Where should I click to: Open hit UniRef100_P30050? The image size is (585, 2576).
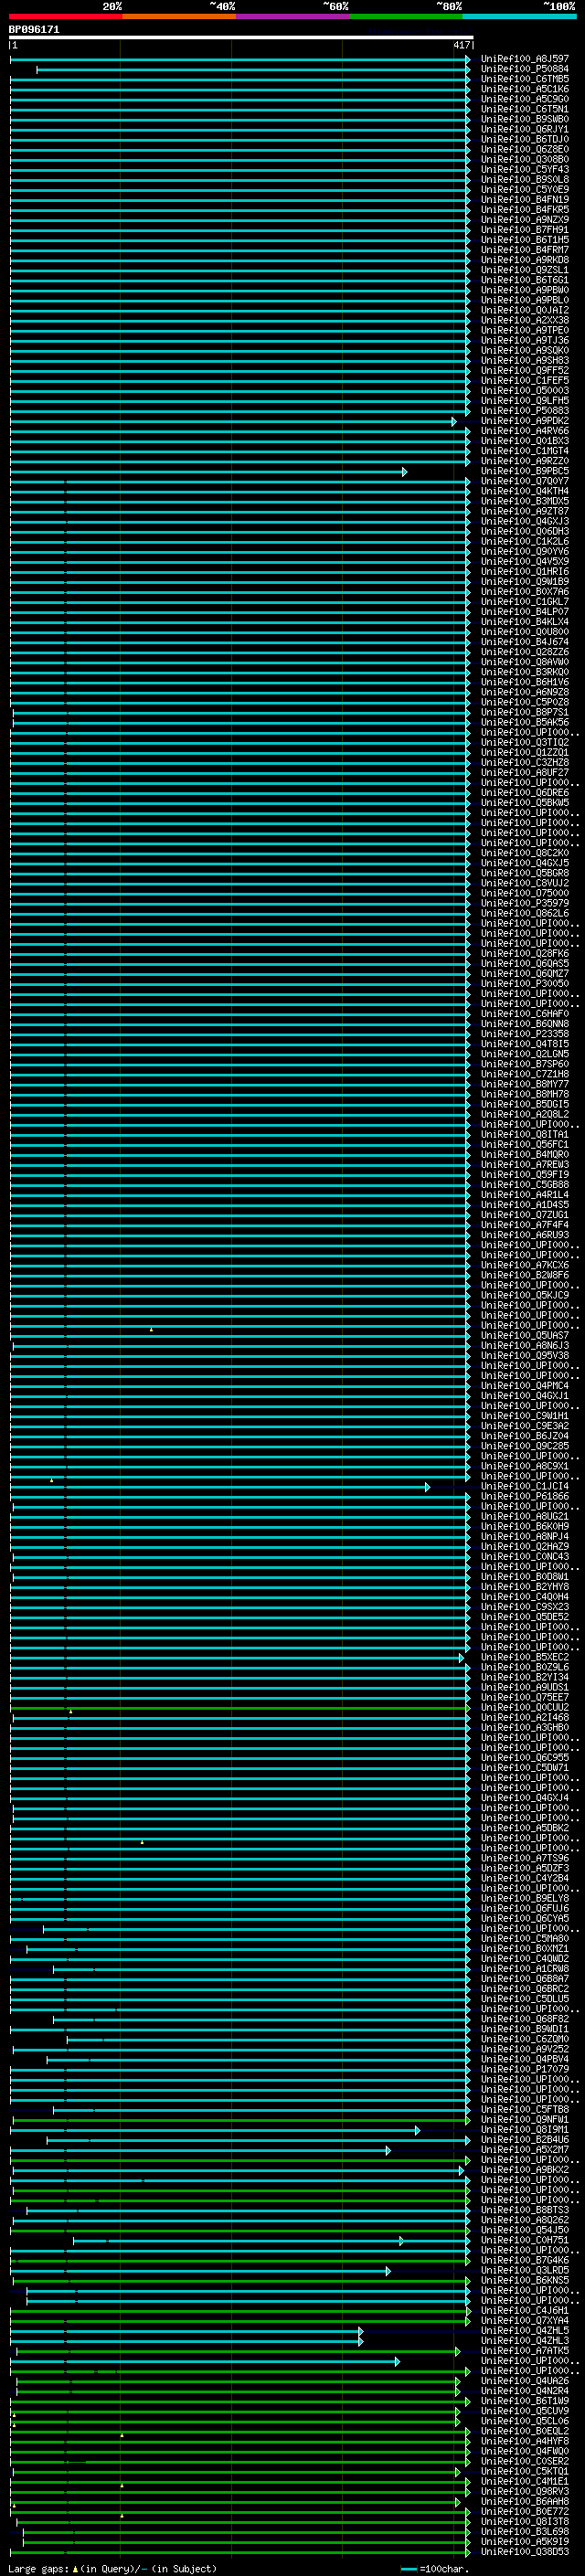524,984
